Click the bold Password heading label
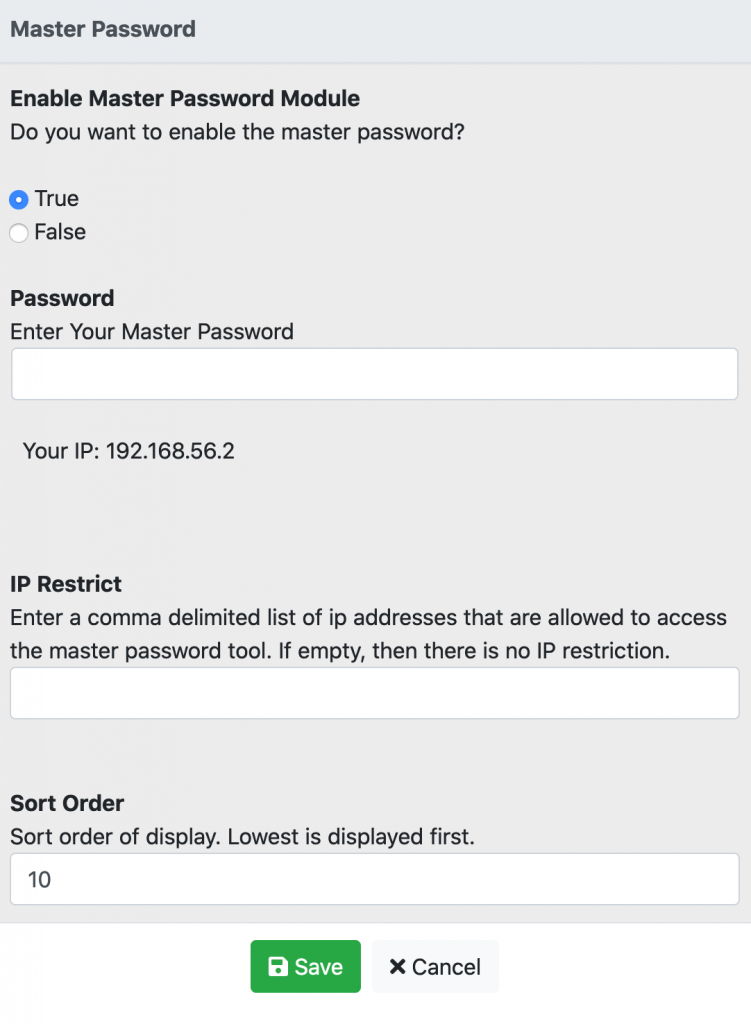 click(62, 298)
